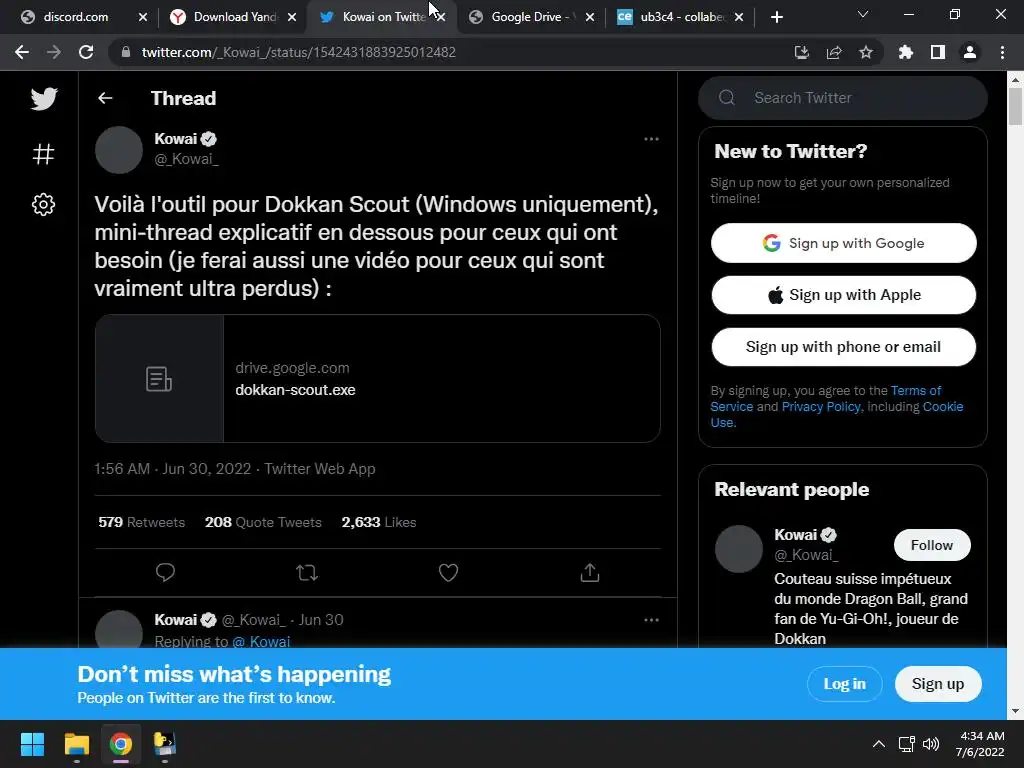The width and height of the screenshot is (1024, 768).
Task: View the 579 Retweets list
Action: point(142,522)
